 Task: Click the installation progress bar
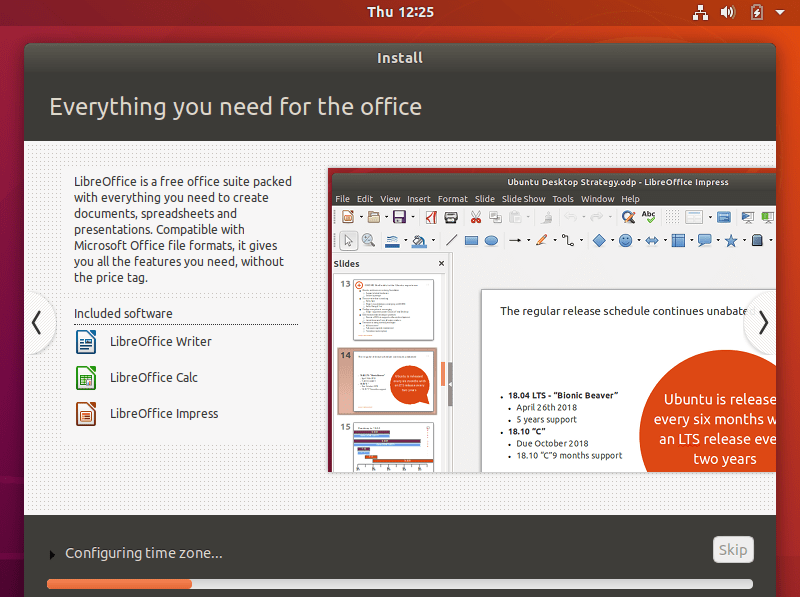(400, 584)
